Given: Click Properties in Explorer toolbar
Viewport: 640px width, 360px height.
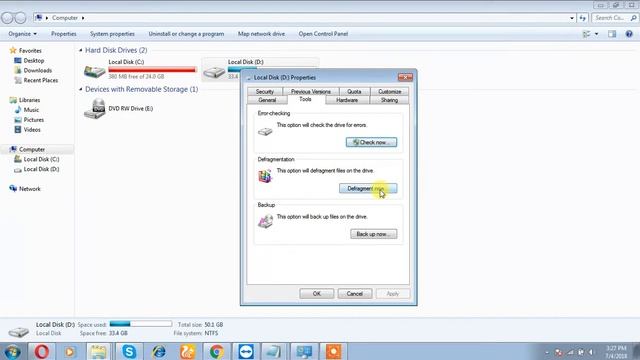Looking at the screenshot, I should [x=64, y=34].
